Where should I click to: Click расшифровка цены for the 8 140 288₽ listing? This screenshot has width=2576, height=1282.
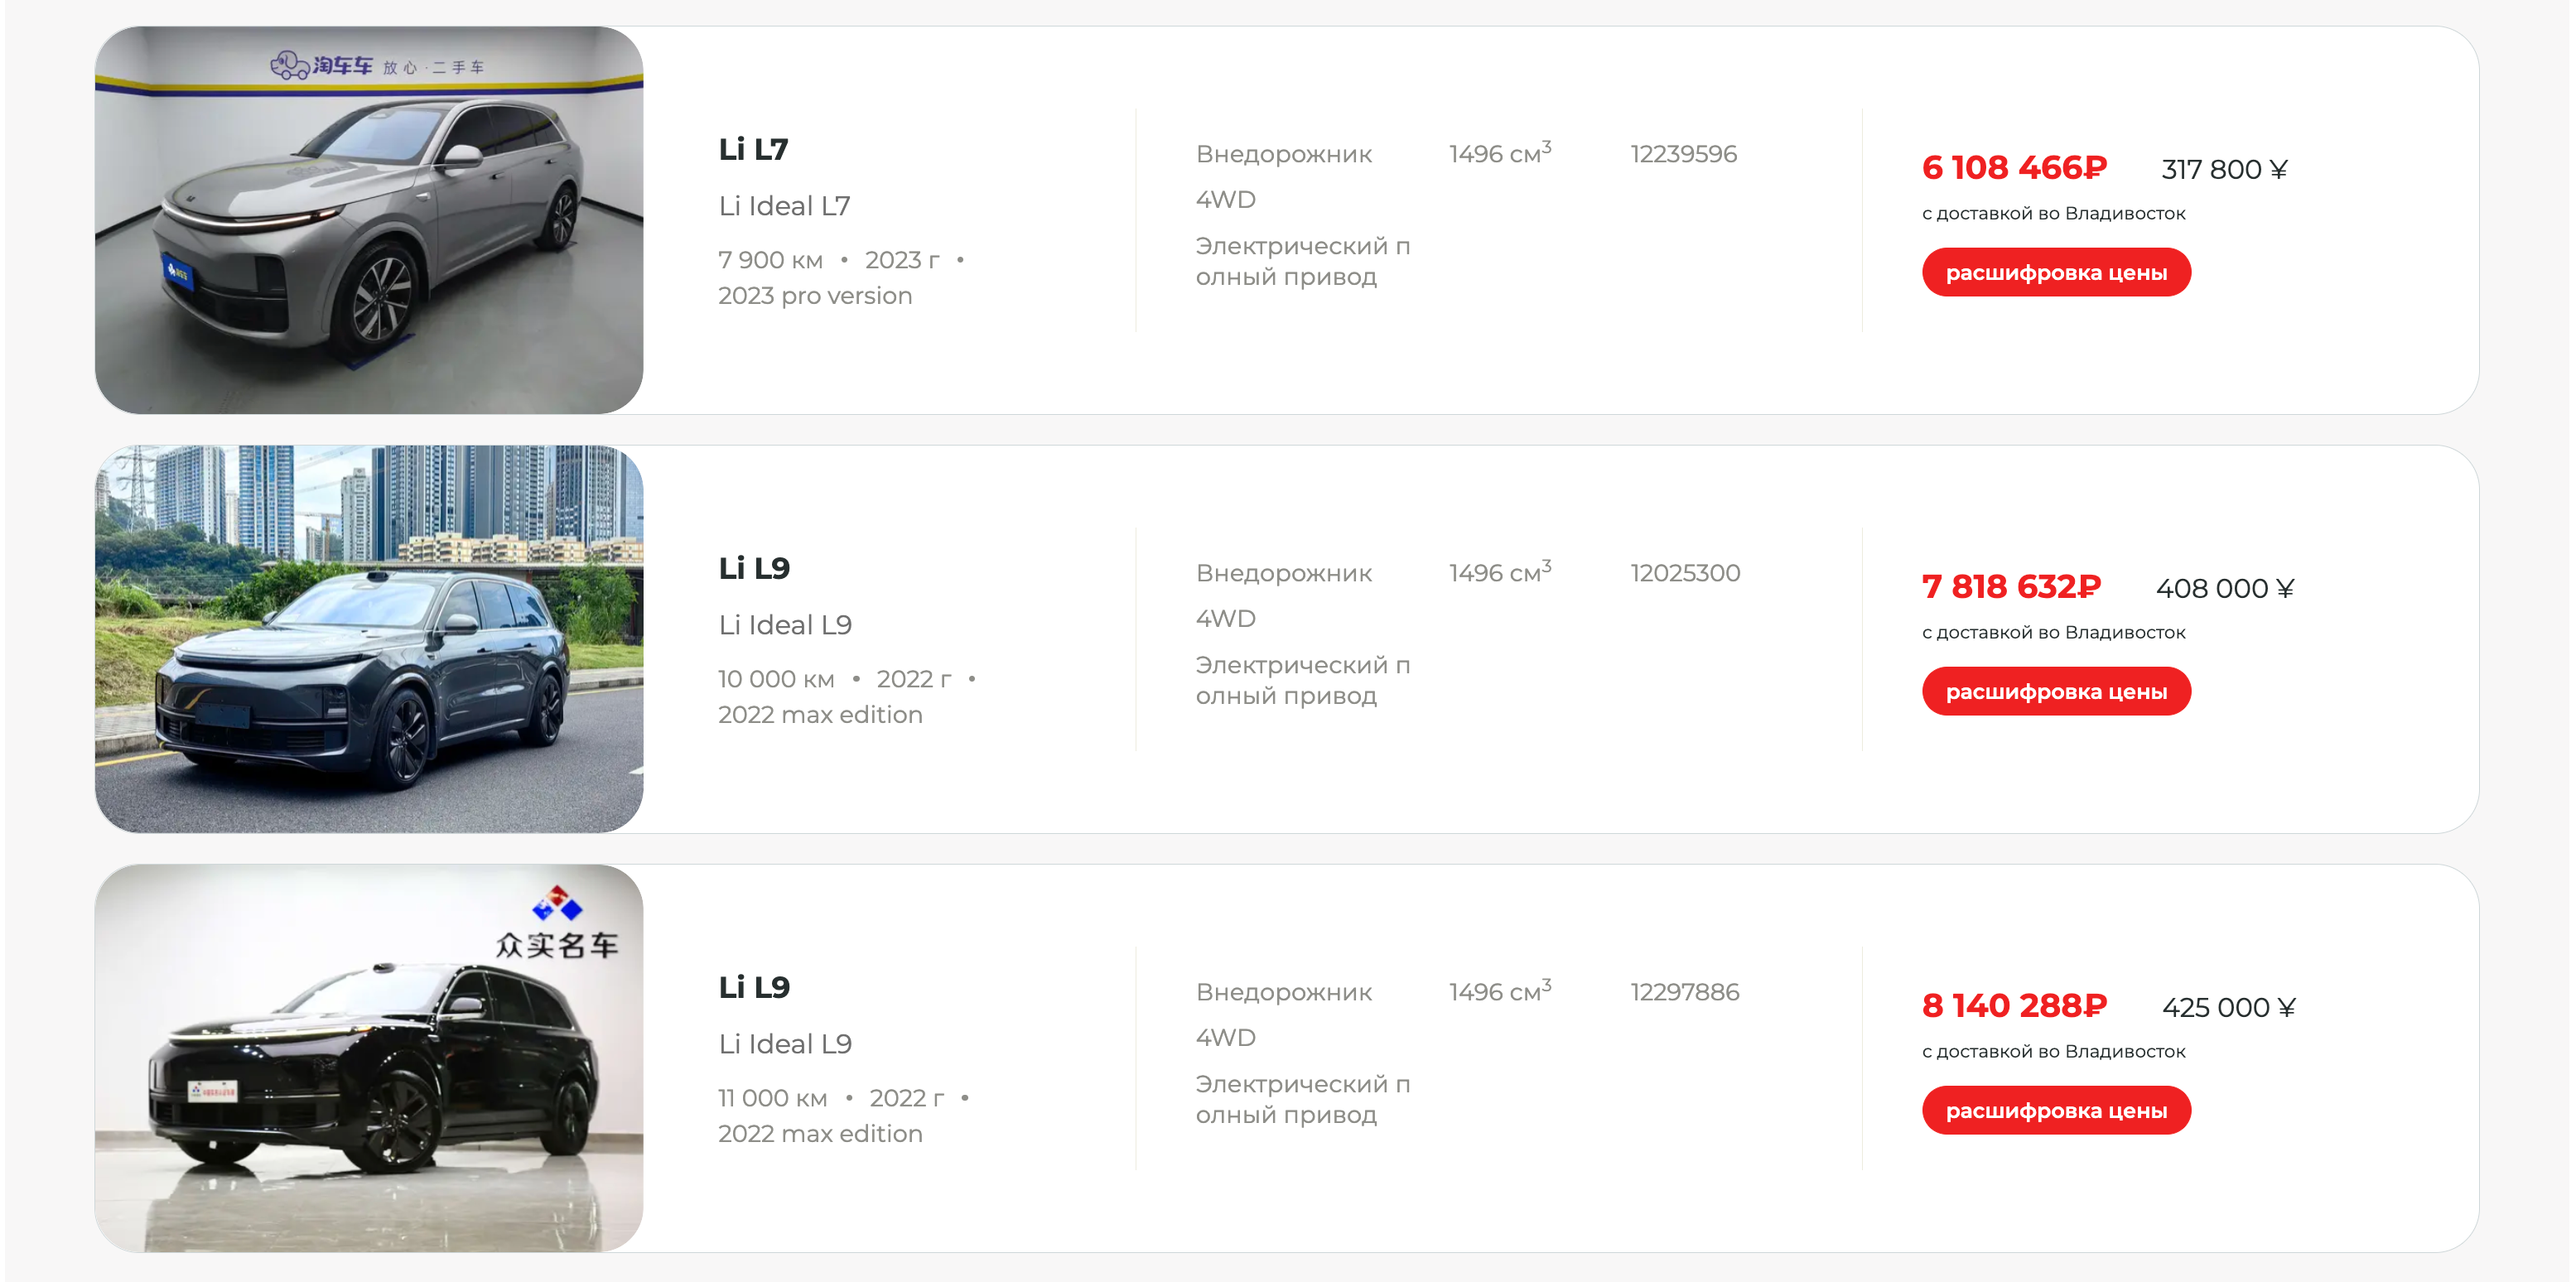click(2055, 1111)
